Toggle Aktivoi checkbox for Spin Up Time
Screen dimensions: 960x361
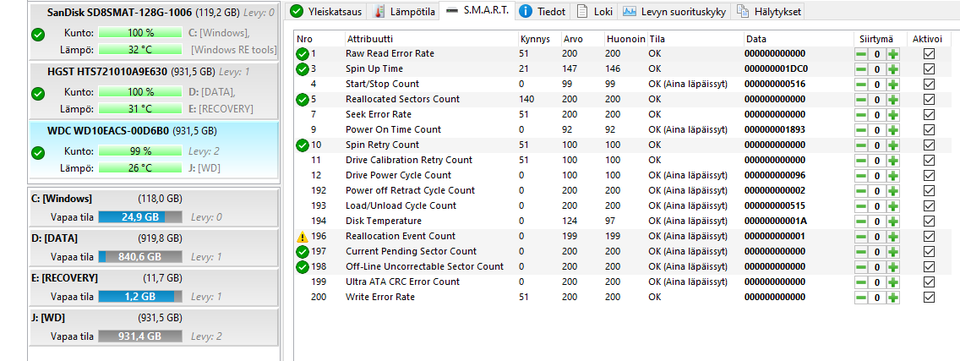pos(929,69)
